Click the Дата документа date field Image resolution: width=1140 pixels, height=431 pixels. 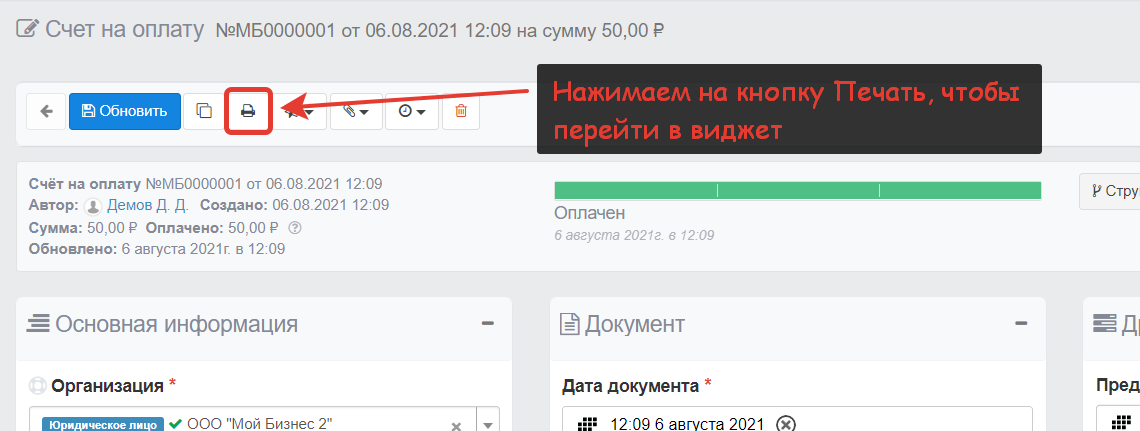click(798, 420)
